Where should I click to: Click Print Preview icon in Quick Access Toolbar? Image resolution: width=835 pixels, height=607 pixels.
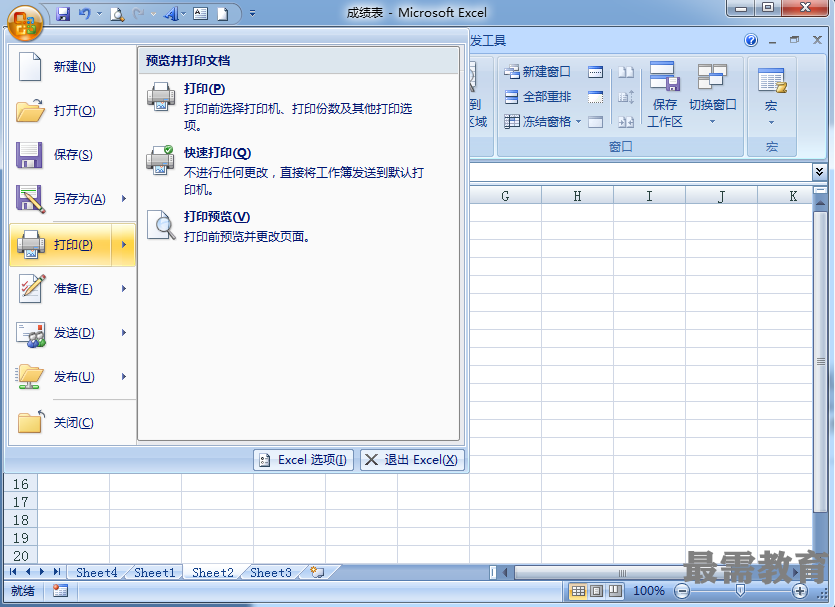point(117,14)
